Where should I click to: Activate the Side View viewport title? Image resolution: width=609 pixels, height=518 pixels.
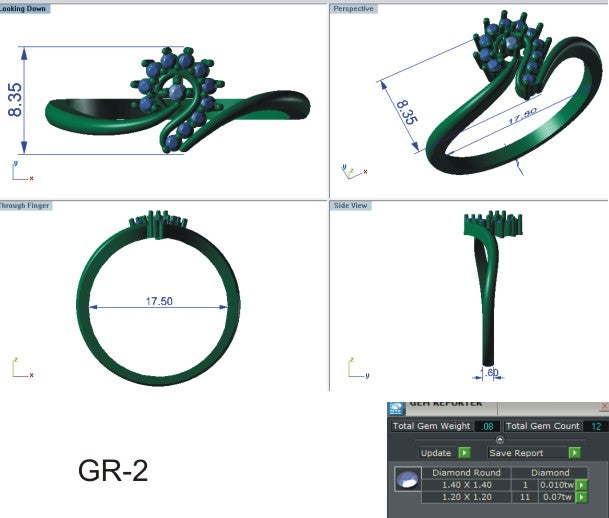(x=351, y=205)
